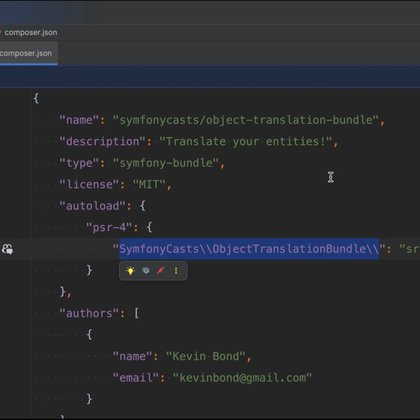Click the "Translate your entities!" description value
This screenshot has width=420, height=420.
point(246,141)
